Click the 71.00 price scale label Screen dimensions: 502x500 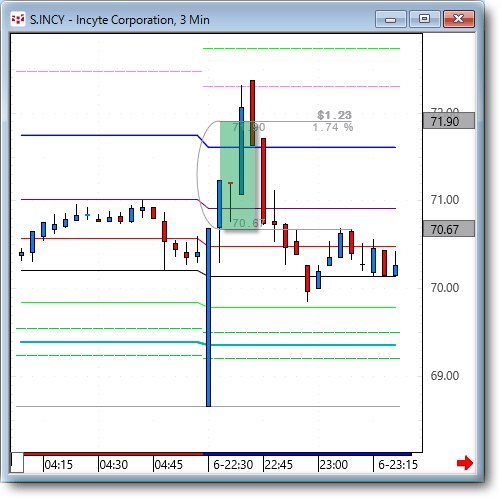pos(445,200)
